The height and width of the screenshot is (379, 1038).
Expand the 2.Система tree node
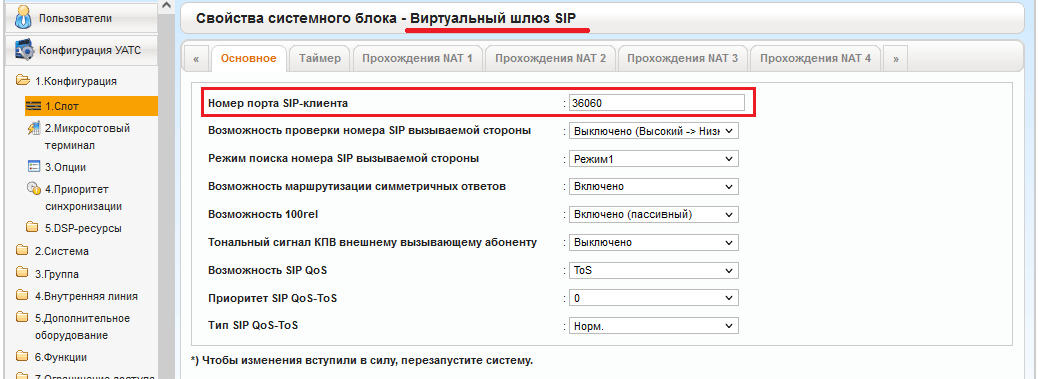(62, 251)
